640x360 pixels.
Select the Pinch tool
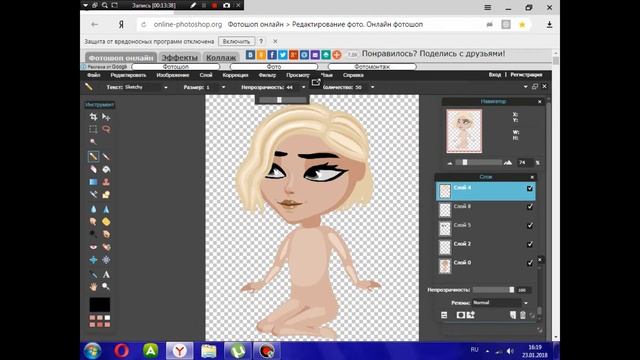tap(106, 260)
